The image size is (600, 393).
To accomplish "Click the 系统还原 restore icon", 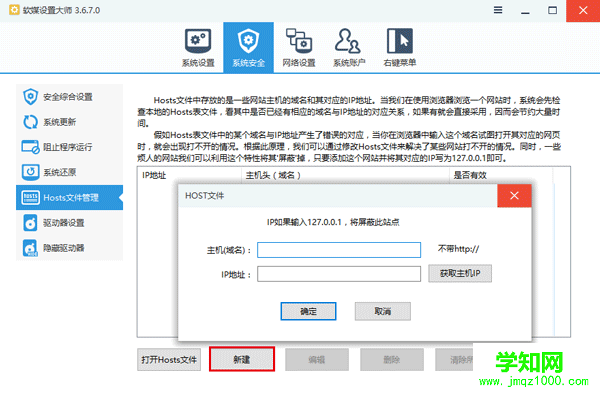I will (30, 172).
